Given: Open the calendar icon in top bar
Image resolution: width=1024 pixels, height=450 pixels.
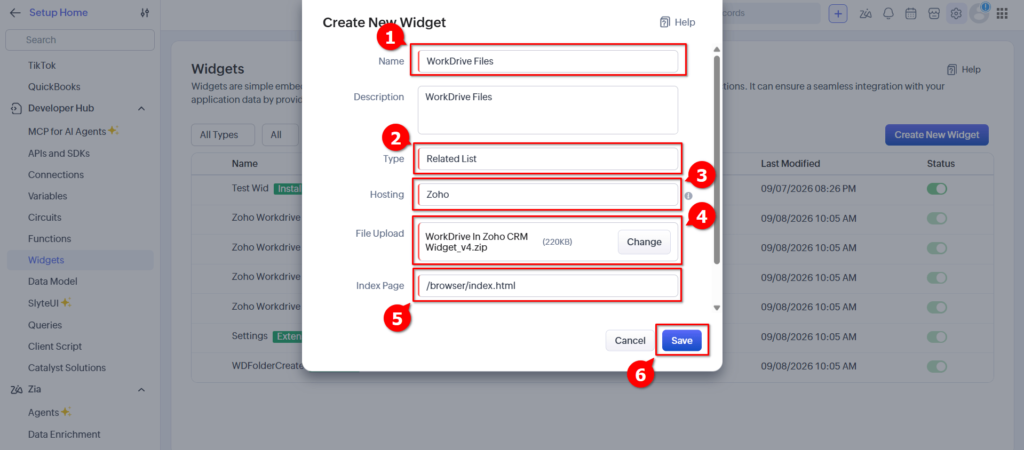Looking at the screenshot, I should (x=911, y=13).
